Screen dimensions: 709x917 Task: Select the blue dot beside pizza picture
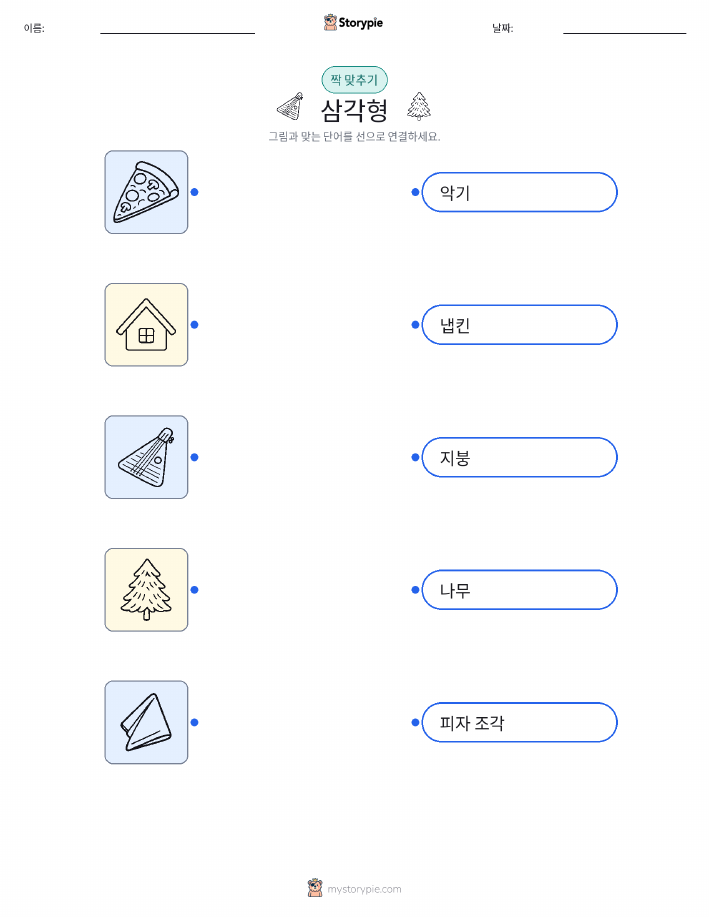(195, 192)
